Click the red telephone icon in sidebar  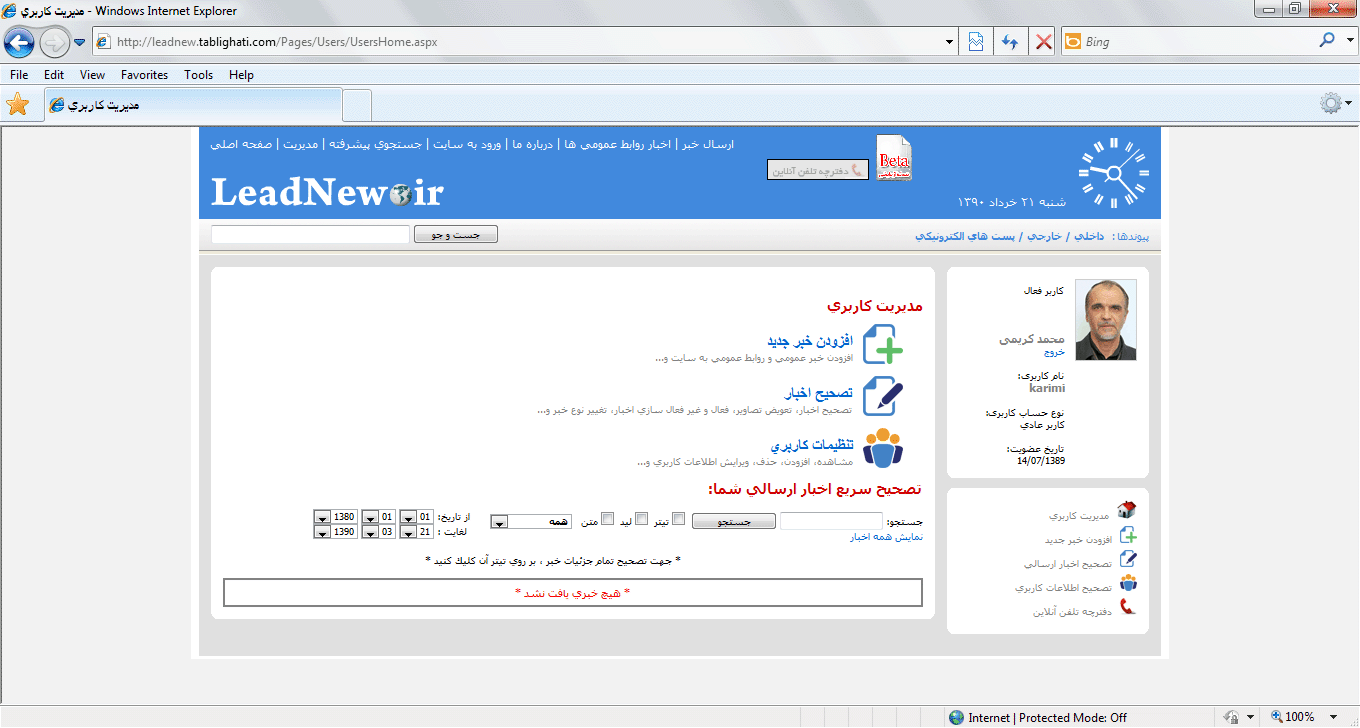1127,607
